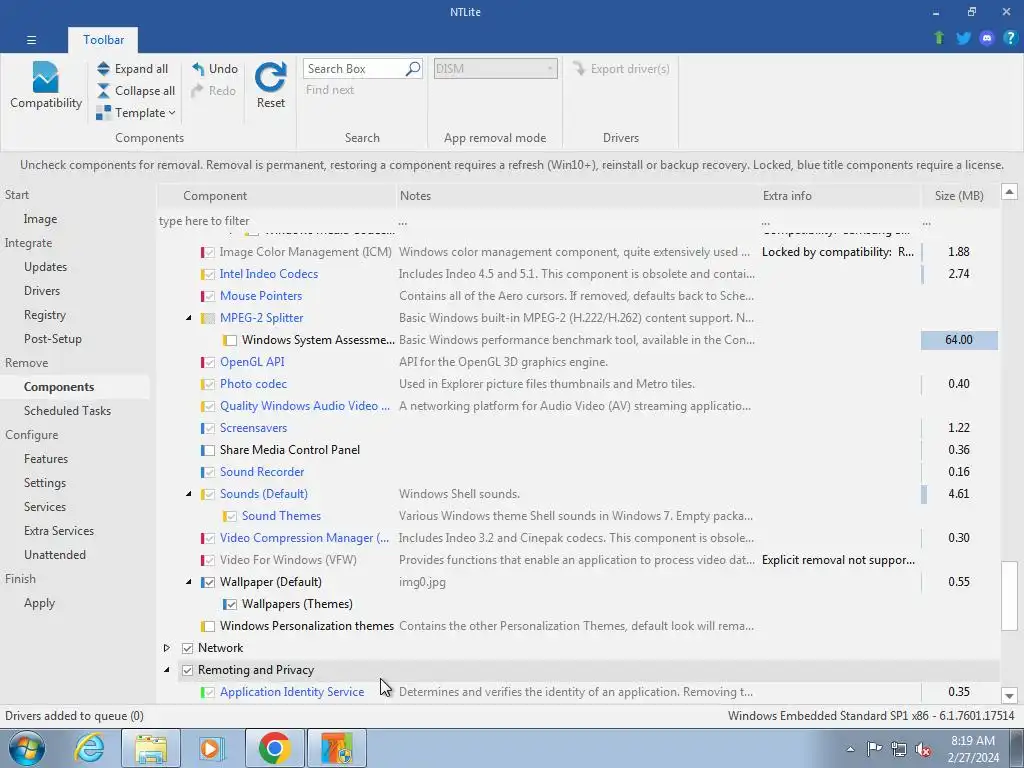Viewport: 1024px width, 768px height.
Task: Toggle the Remoting and Privacy checkbox
Action: click(x=187, y=670)
